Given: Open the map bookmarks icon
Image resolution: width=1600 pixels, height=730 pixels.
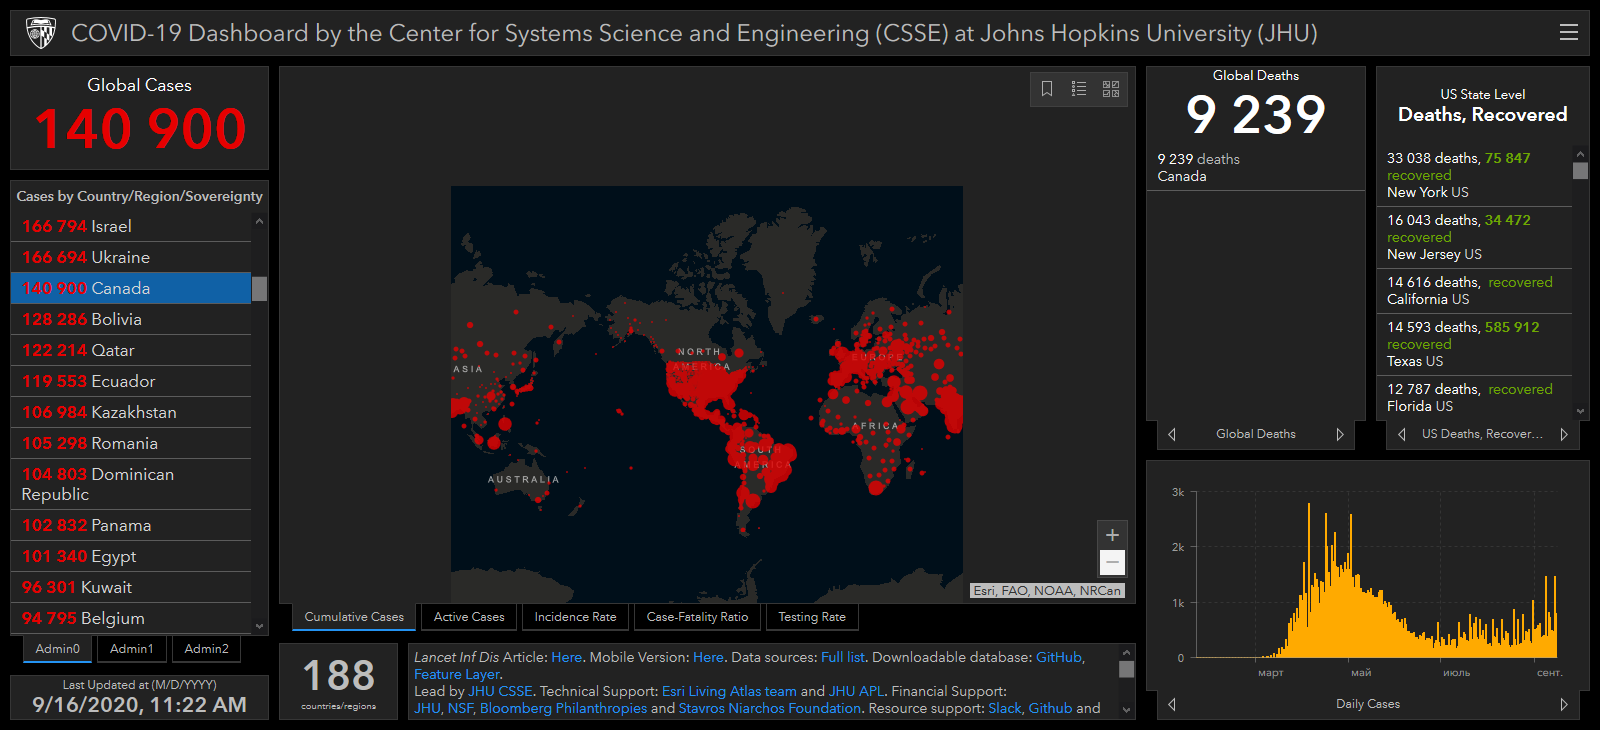Looking at the screenshot, I should (1047, 89).
